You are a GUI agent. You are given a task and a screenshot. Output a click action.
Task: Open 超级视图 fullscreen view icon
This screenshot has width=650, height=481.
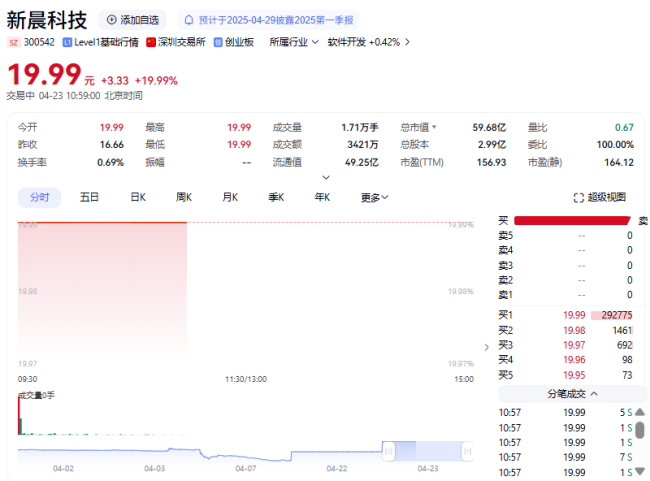pyautogui.click(x=578, y=198)
